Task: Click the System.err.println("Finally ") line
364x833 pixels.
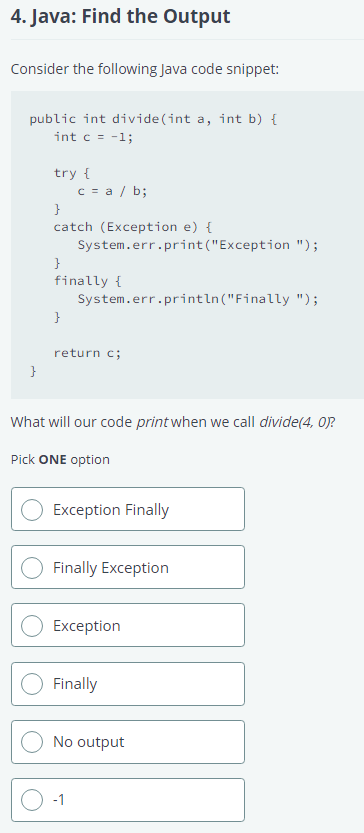Action: [198, 300]
